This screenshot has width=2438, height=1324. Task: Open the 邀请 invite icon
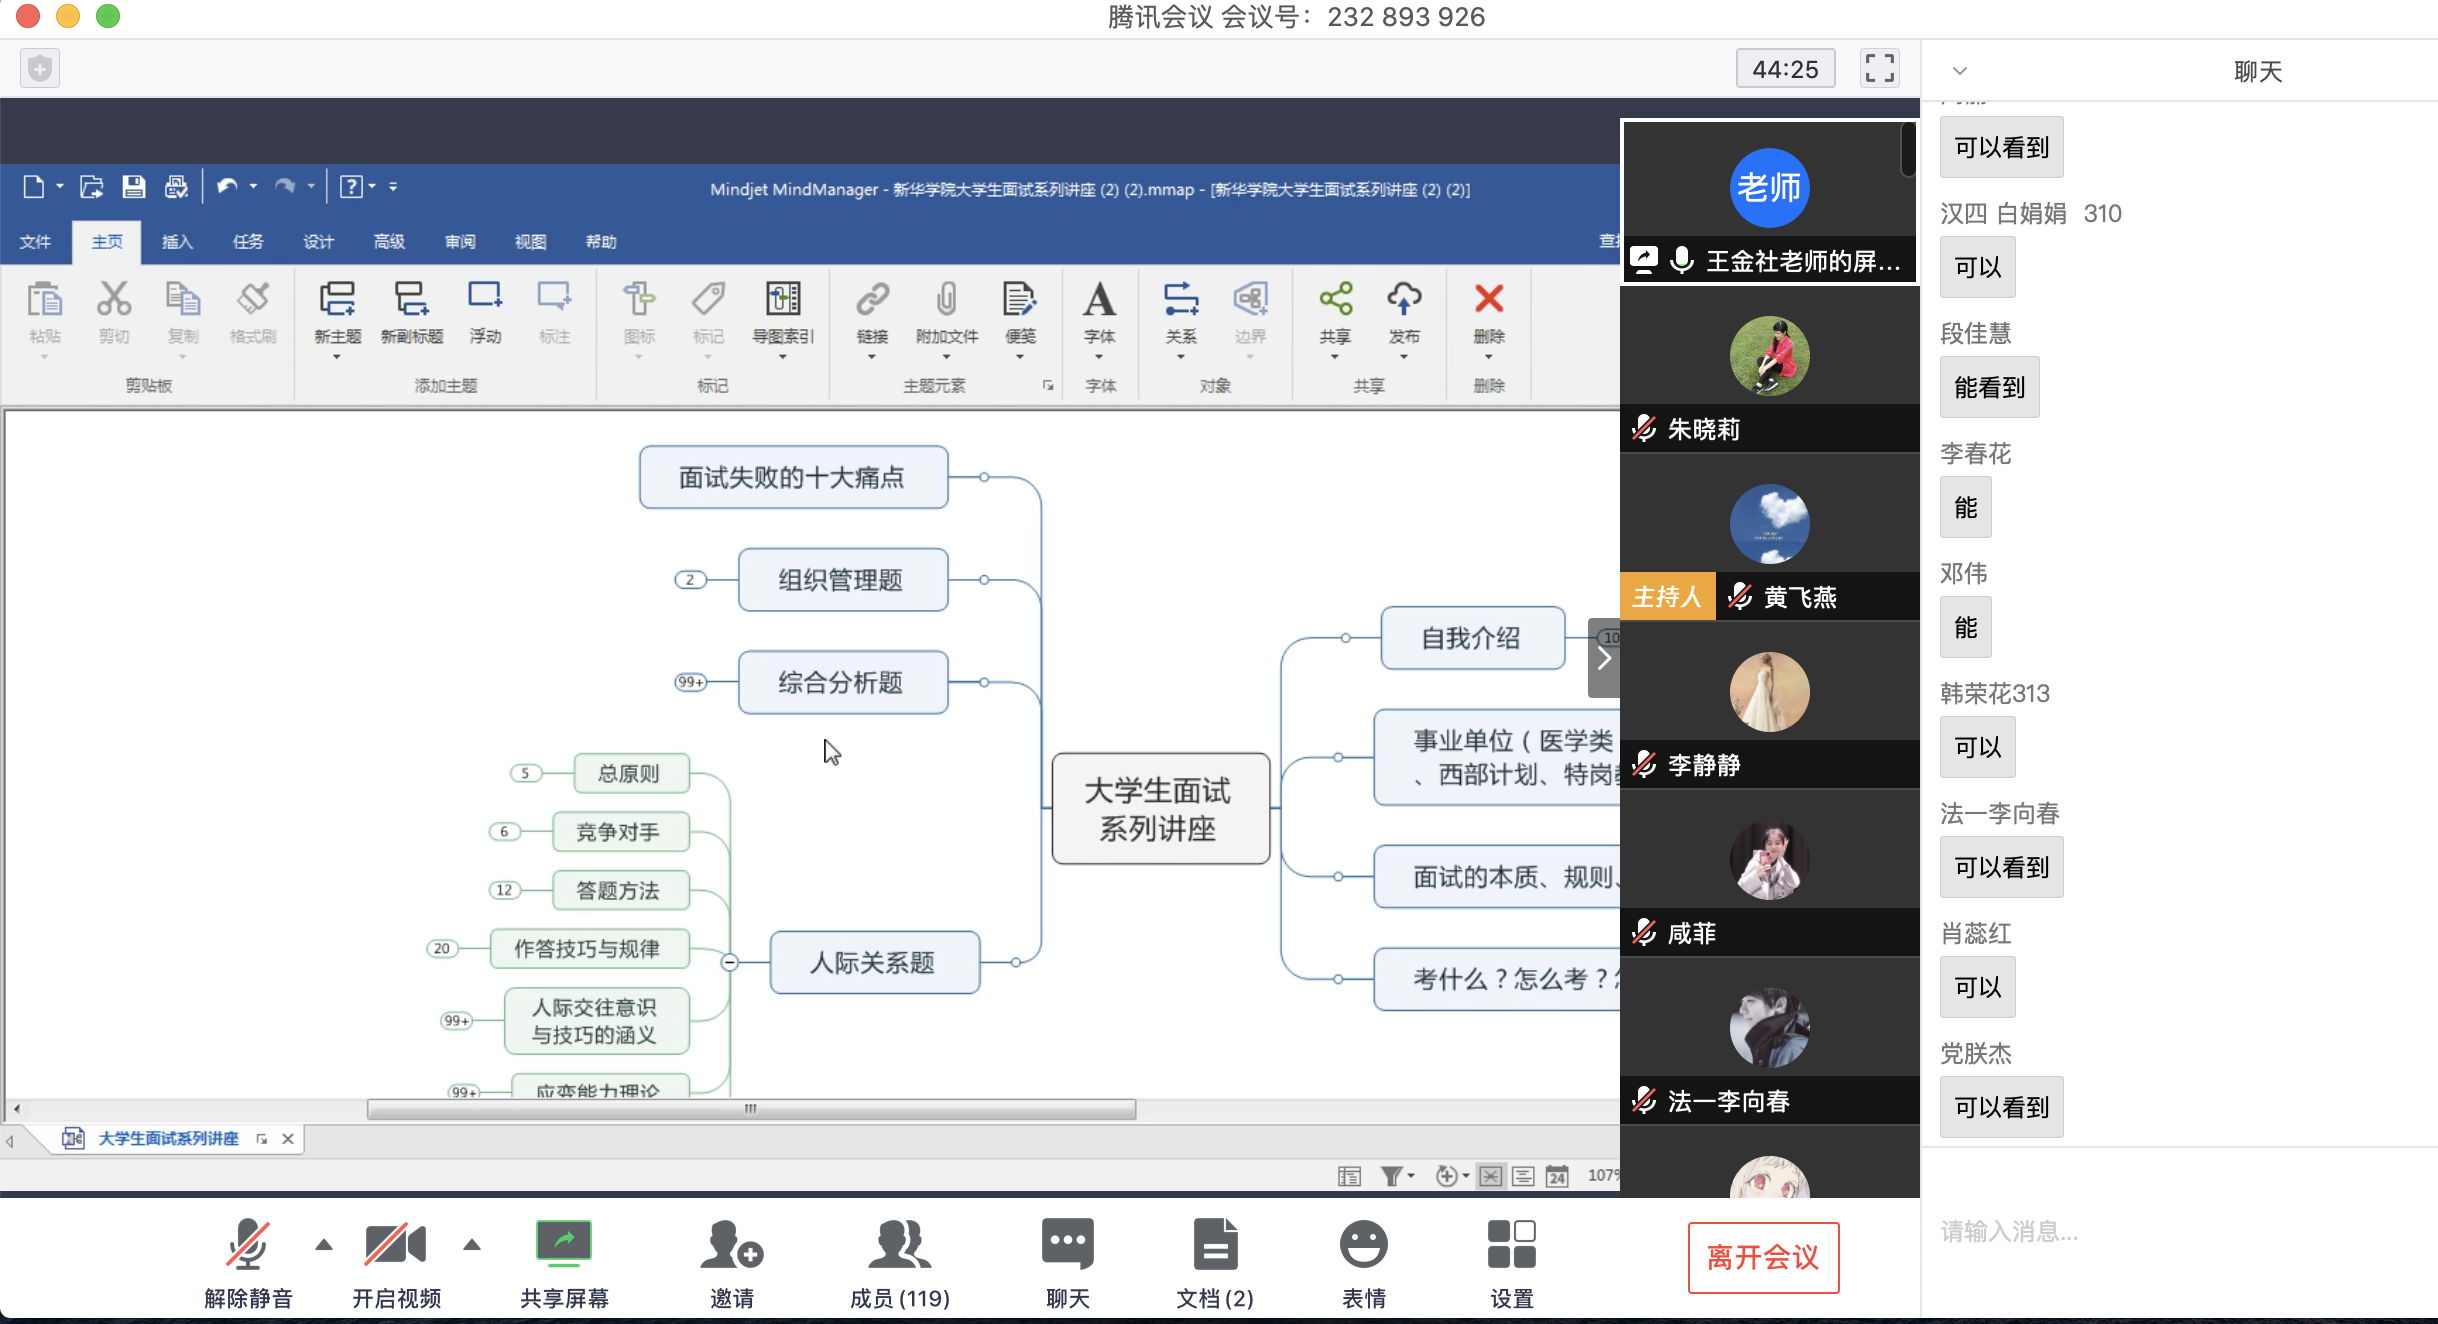[x=732, y=1246]
